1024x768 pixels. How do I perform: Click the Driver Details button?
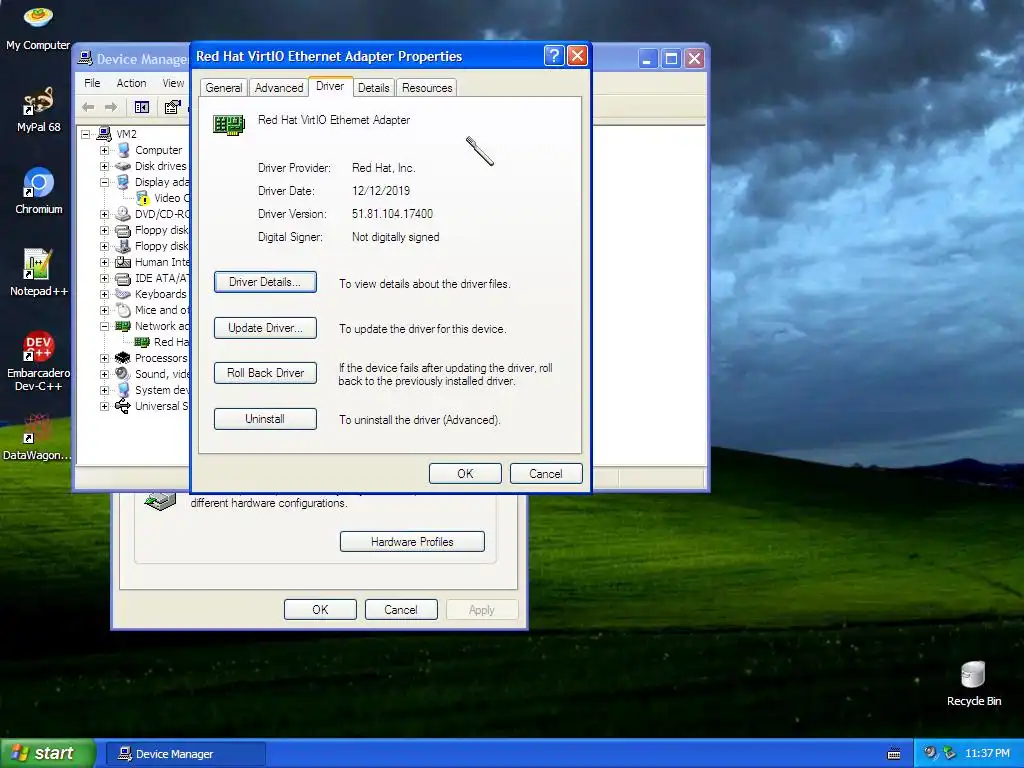tap(265, 282)
